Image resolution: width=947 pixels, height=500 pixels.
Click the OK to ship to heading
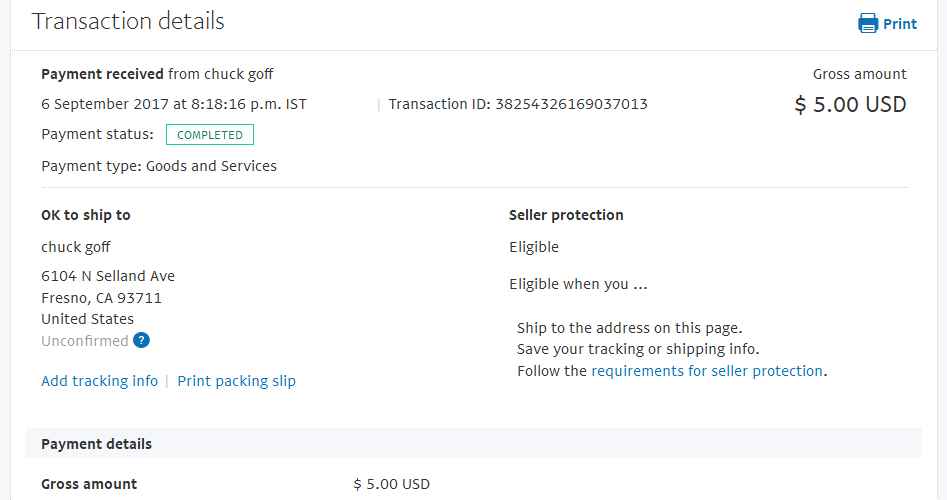pyautogui.click(x=86, y=215)
